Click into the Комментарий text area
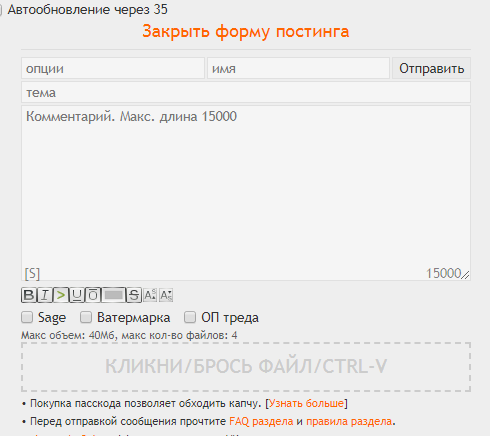Screen dimensions: 490x436 pos(246,193)
